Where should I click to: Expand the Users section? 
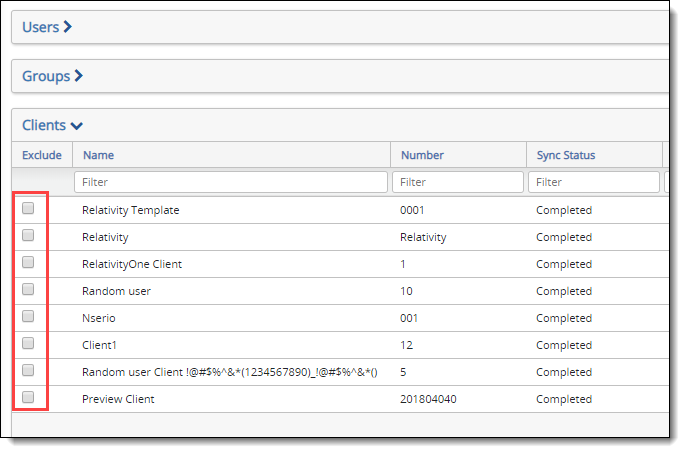click(47, 27)
